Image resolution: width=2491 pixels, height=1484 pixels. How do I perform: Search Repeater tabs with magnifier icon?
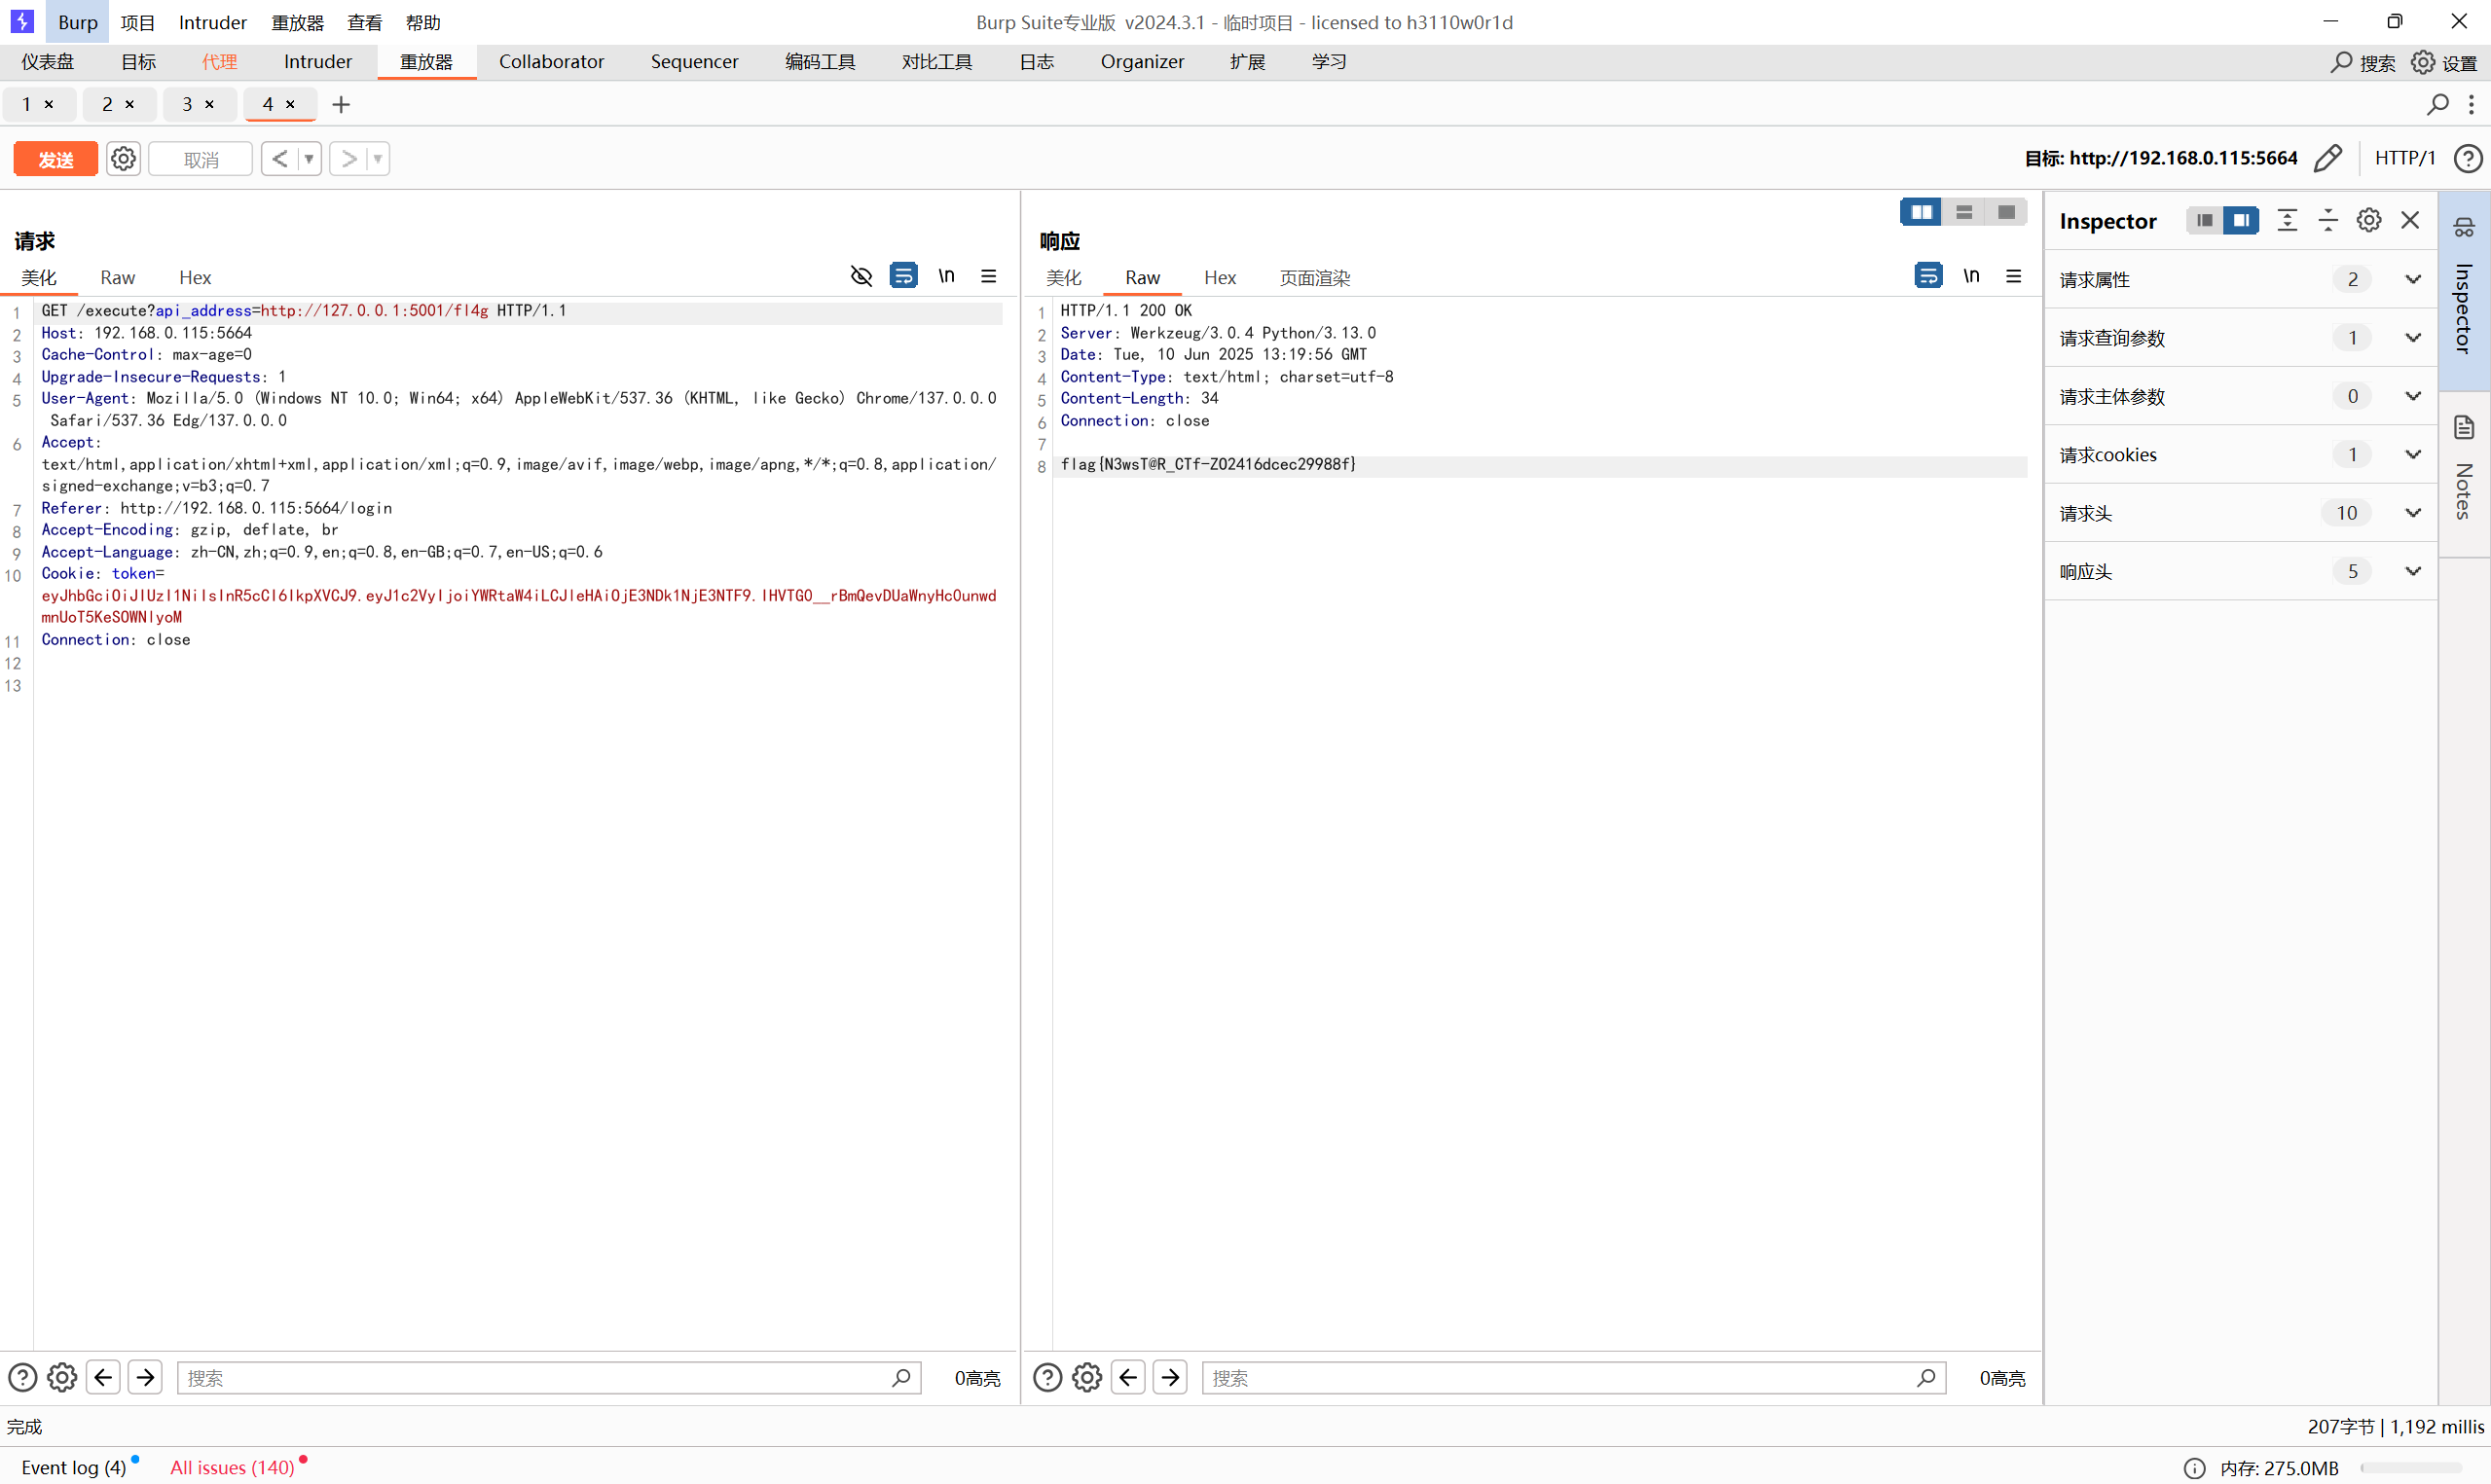[2438, 104]
